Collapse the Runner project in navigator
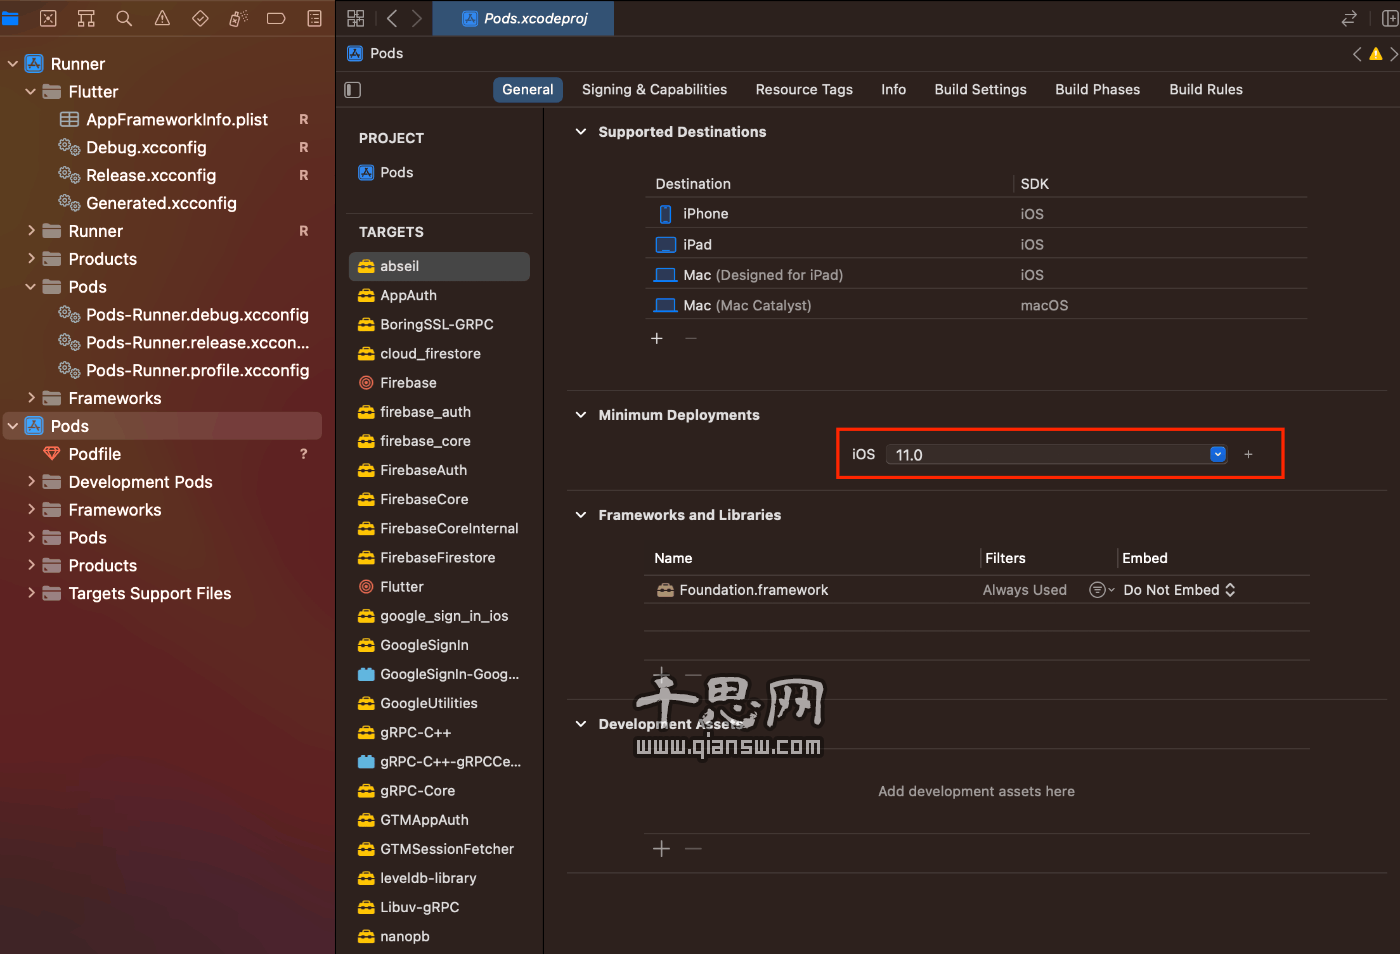Image resolution: width=1400 pixels, height=954 pixels. click(13, 64)
